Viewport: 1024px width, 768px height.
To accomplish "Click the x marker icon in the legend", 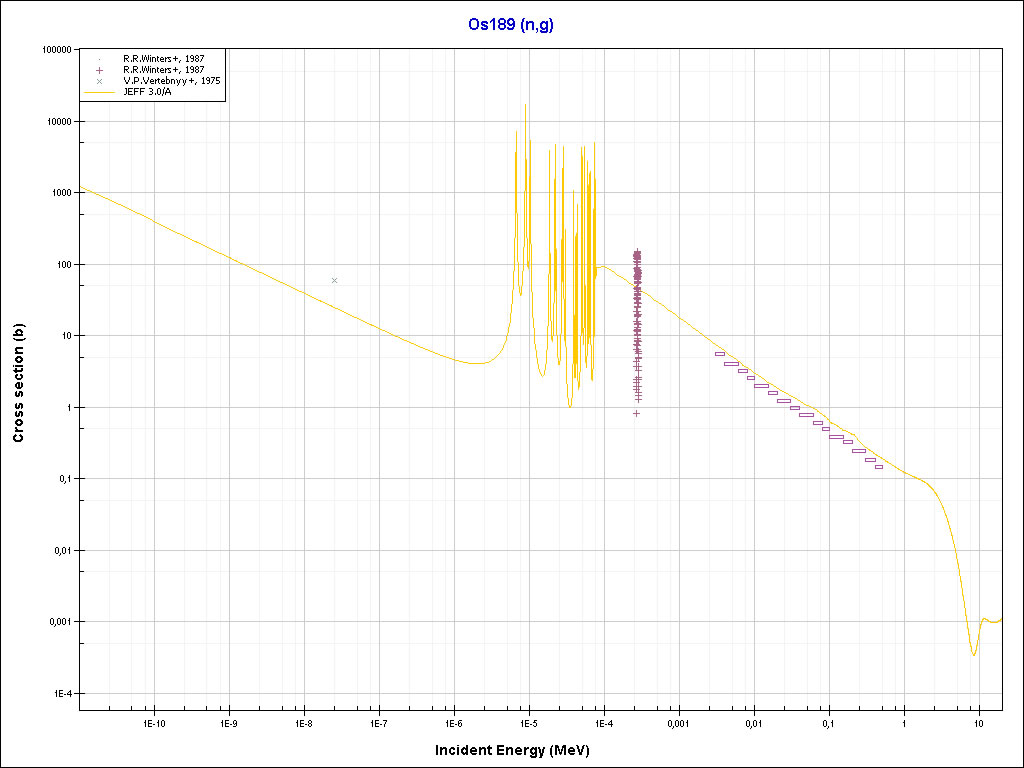I will coord(100,80).
